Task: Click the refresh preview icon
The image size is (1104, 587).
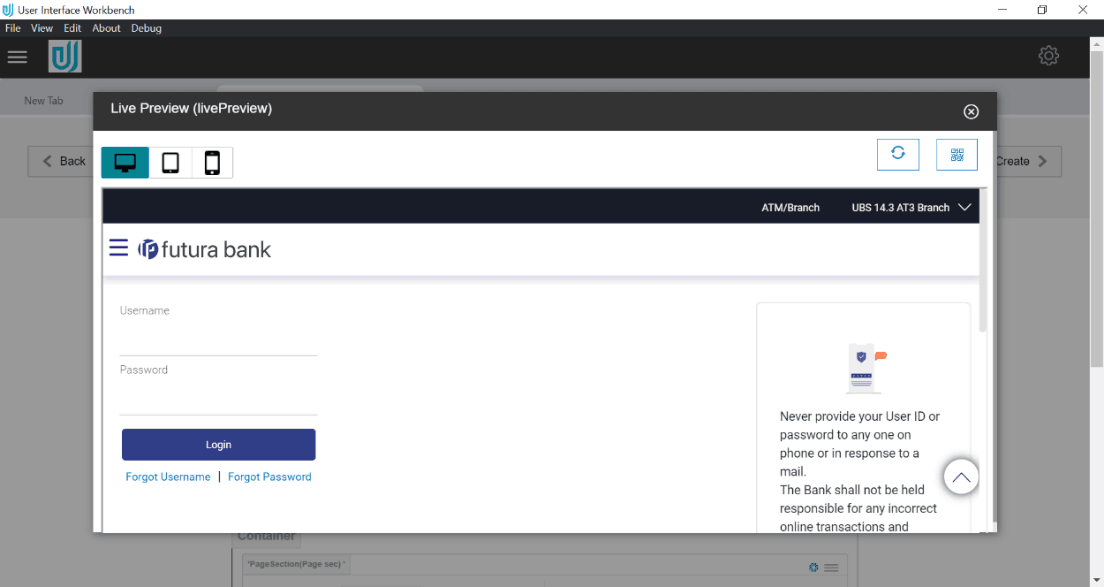Action: tap(897, 154)
